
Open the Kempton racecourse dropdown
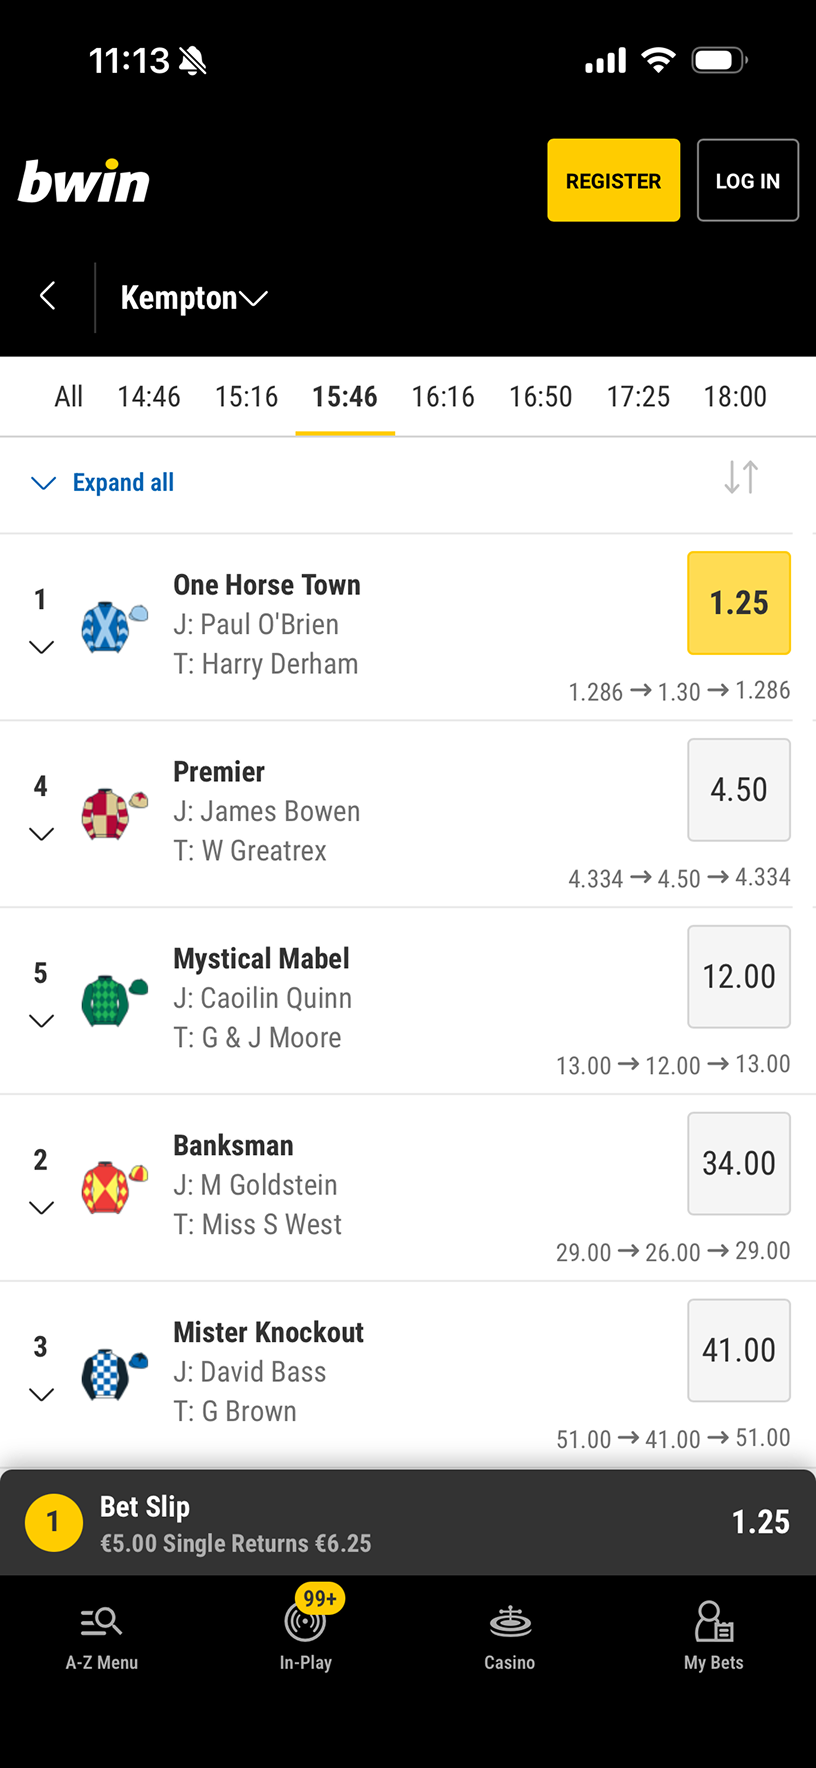[x=194, y=298]
